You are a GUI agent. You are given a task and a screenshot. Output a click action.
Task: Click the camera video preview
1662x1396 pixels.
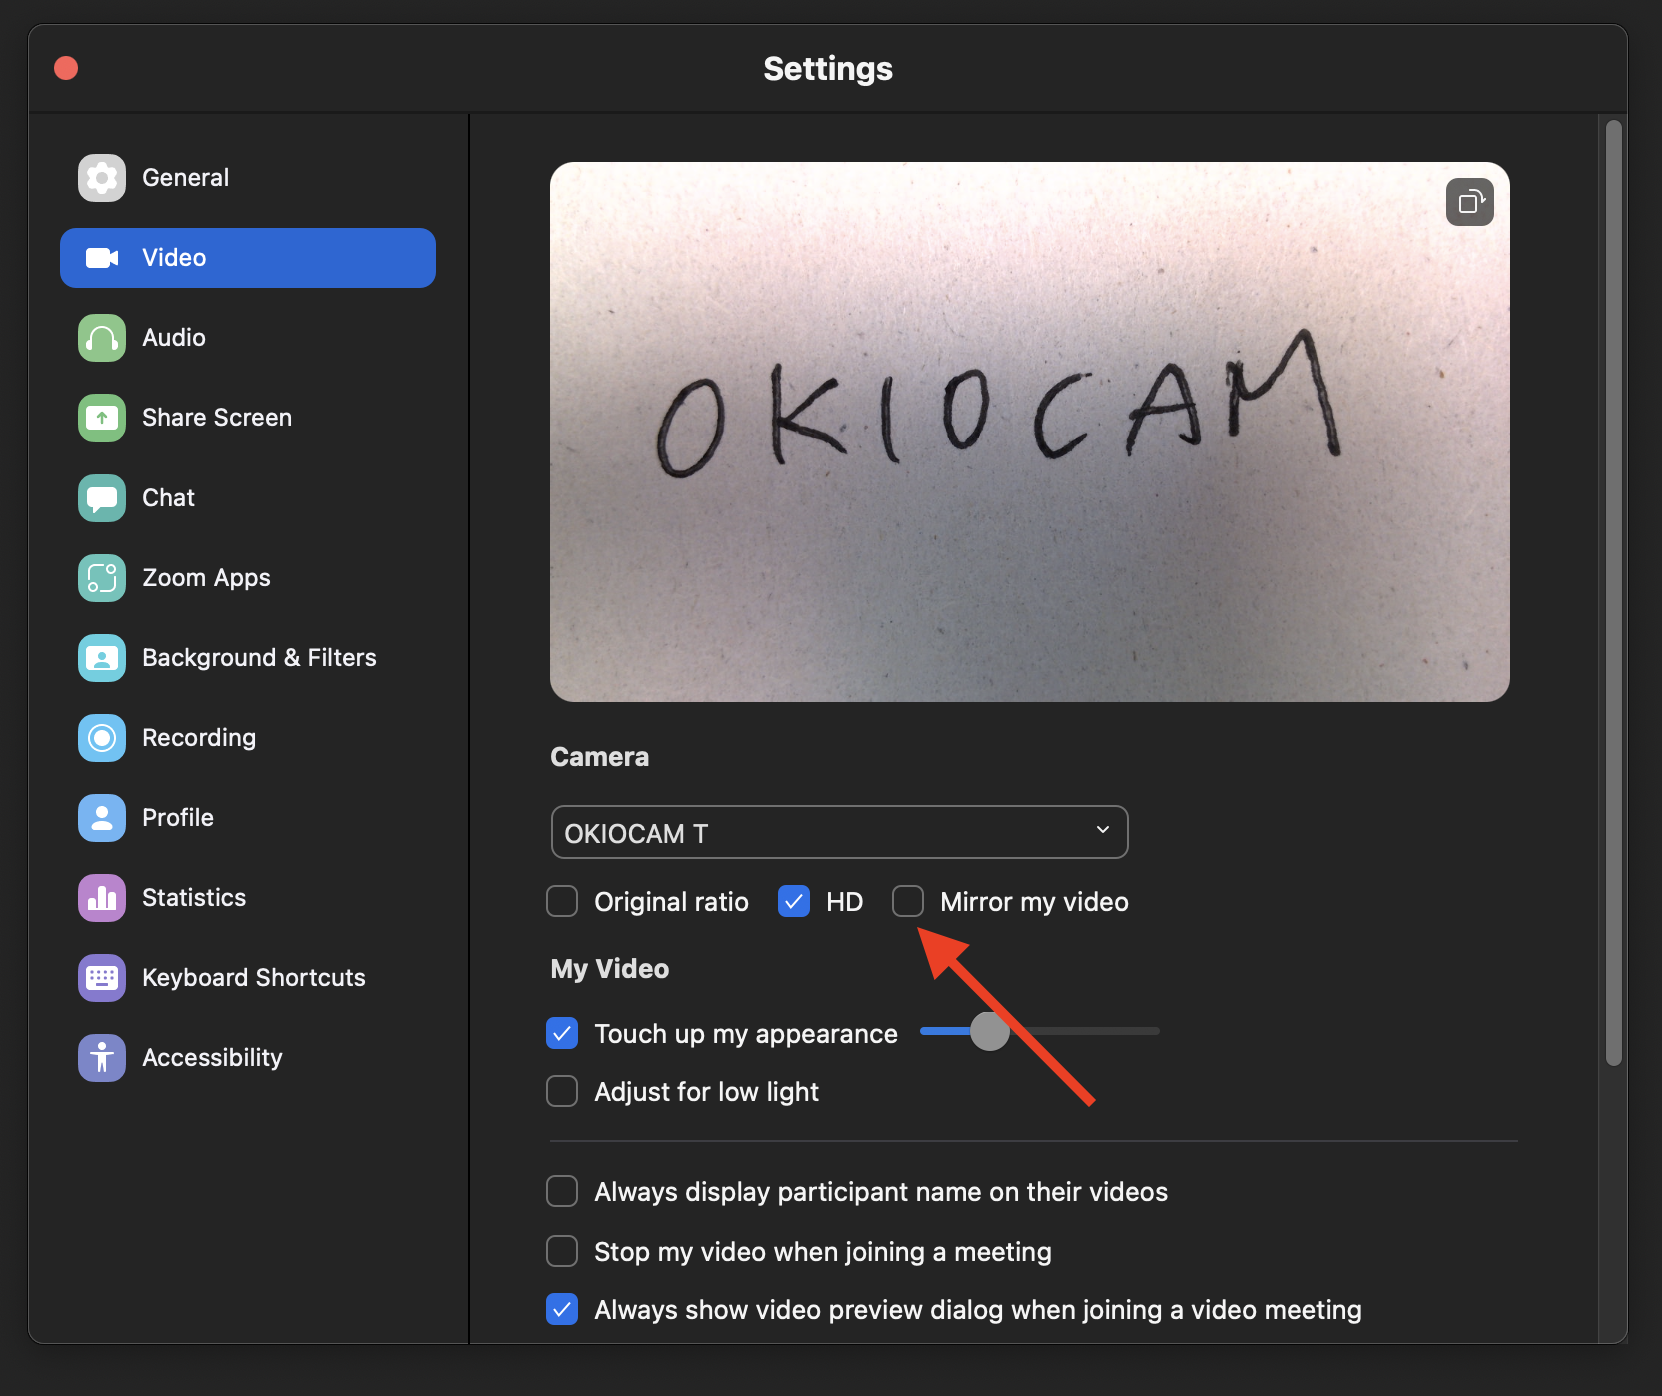pyautogui.click(x=1030, y=432)
